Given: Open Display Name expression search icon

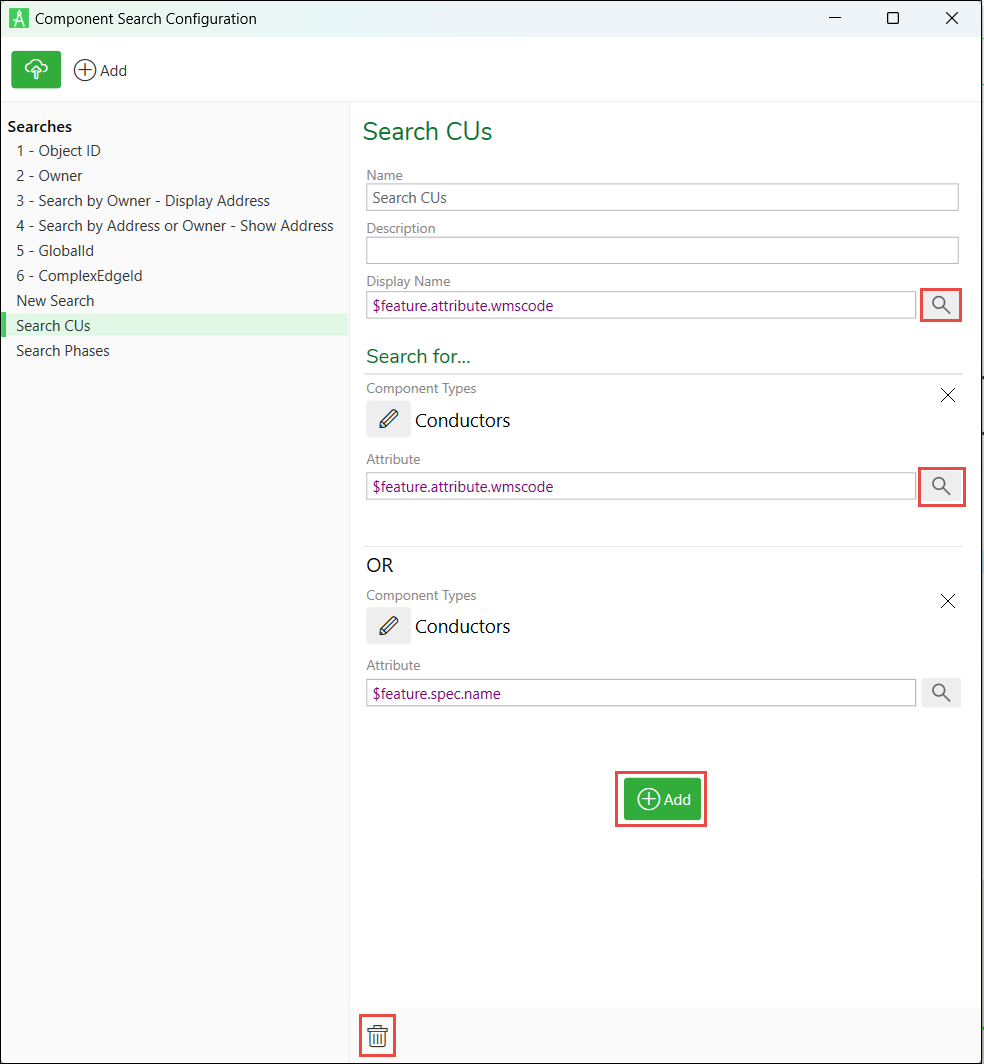Looking at the screenshot, I should tap(941, 305).
